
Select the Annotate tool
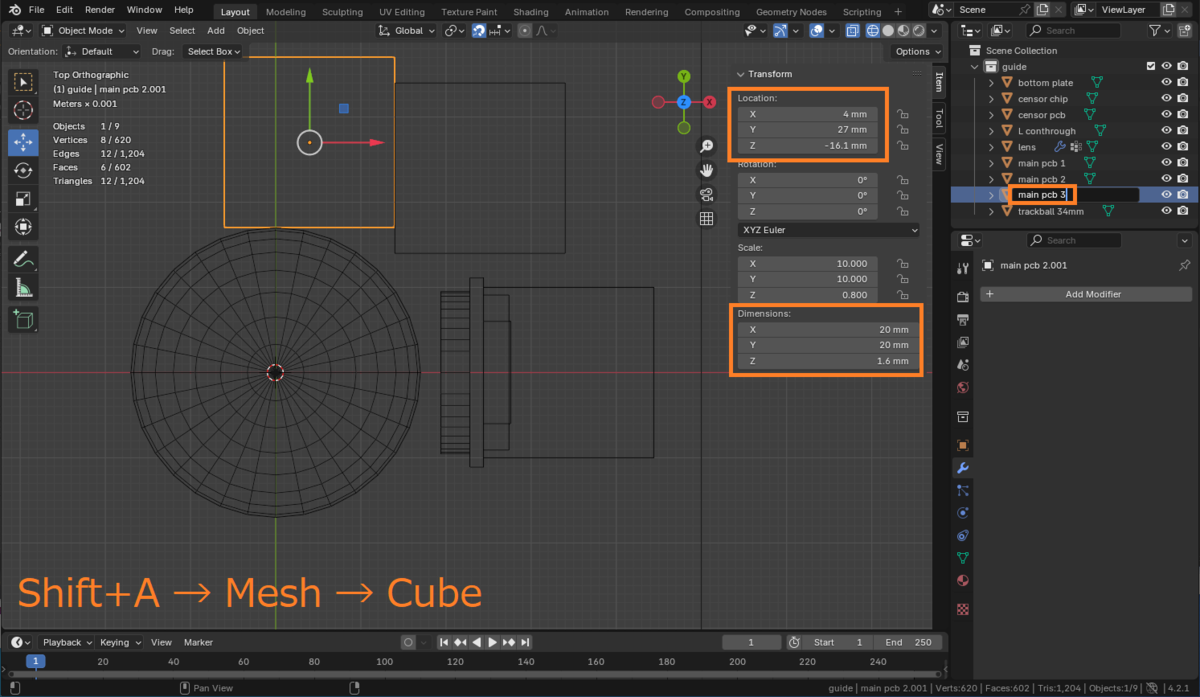23,259
